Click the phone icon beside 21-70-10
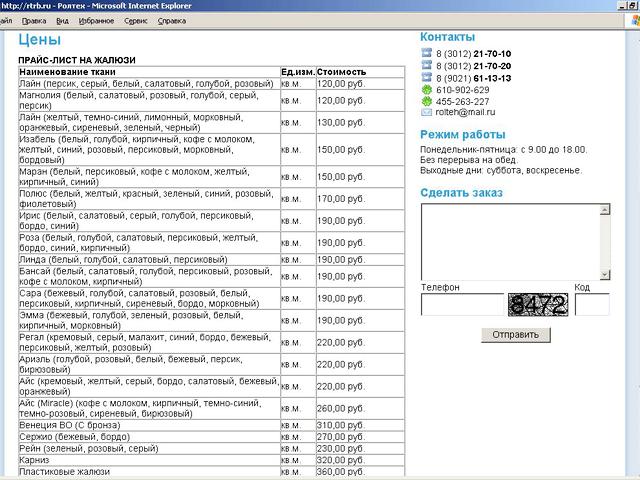Viewport: 640px width, 480px height. (426, 53)
